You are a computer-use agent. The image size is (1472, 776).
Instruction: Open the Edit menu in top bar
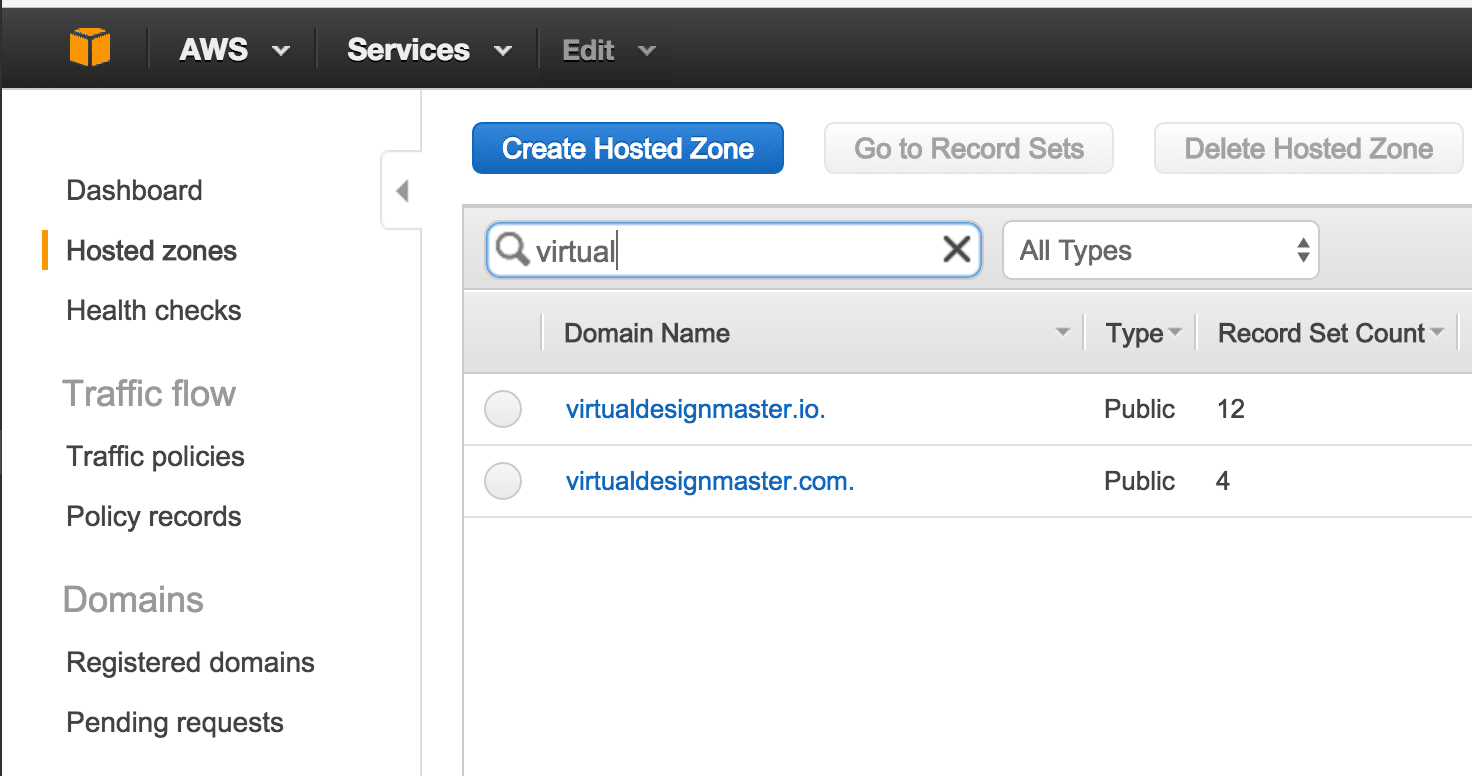click(608, 50)
